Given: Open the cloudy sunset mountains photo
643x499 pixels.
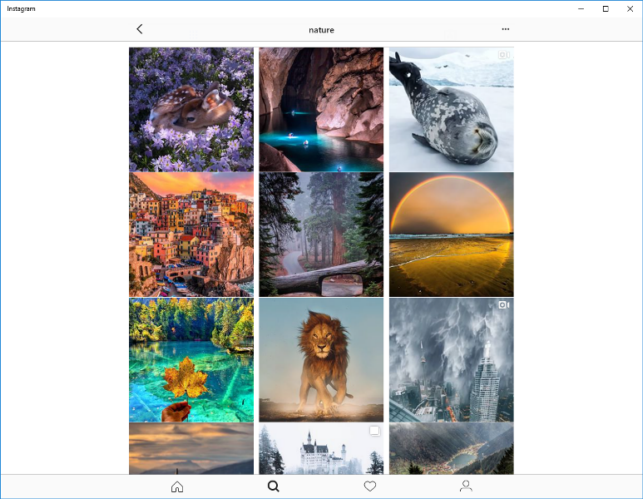Looking at the screenshot, I should pyautogui.click(x=191, y=449).
